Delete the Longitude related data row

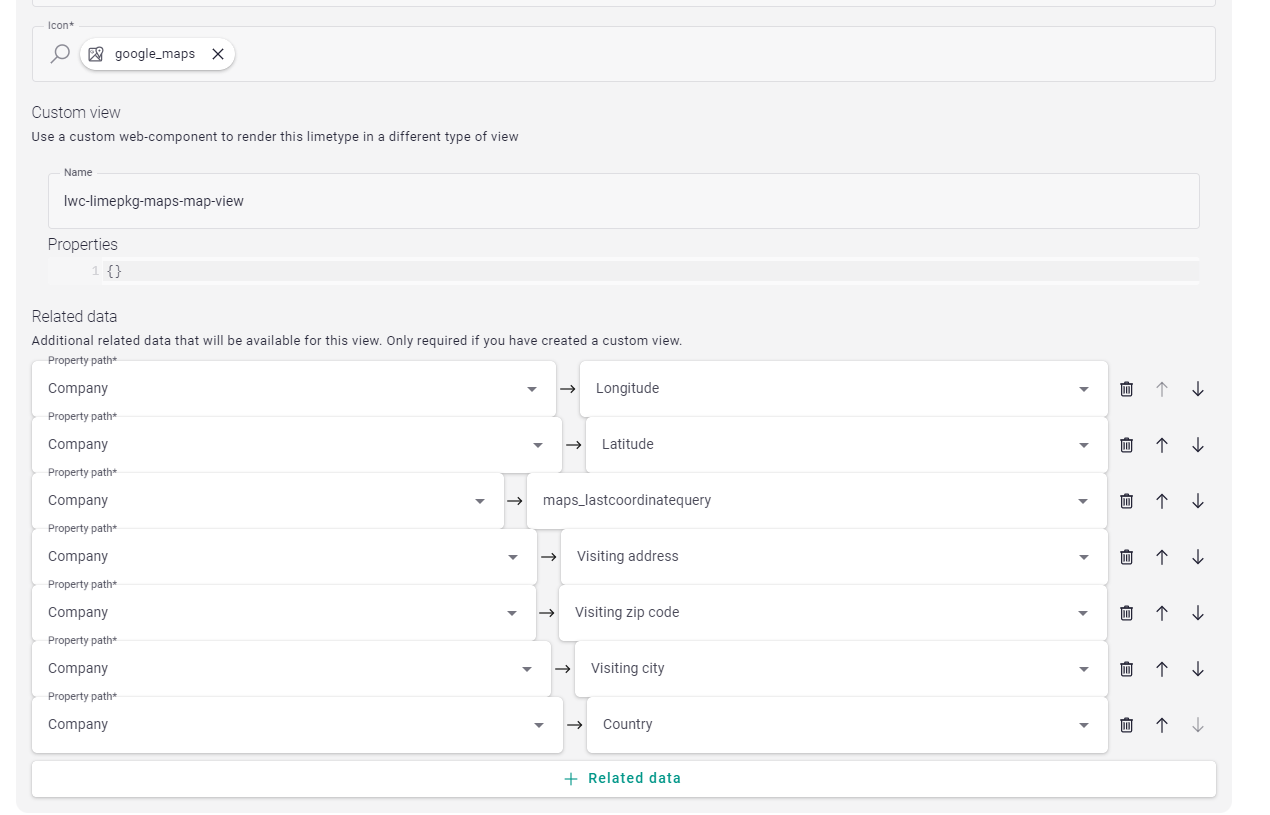click(x=1126, y=389)
